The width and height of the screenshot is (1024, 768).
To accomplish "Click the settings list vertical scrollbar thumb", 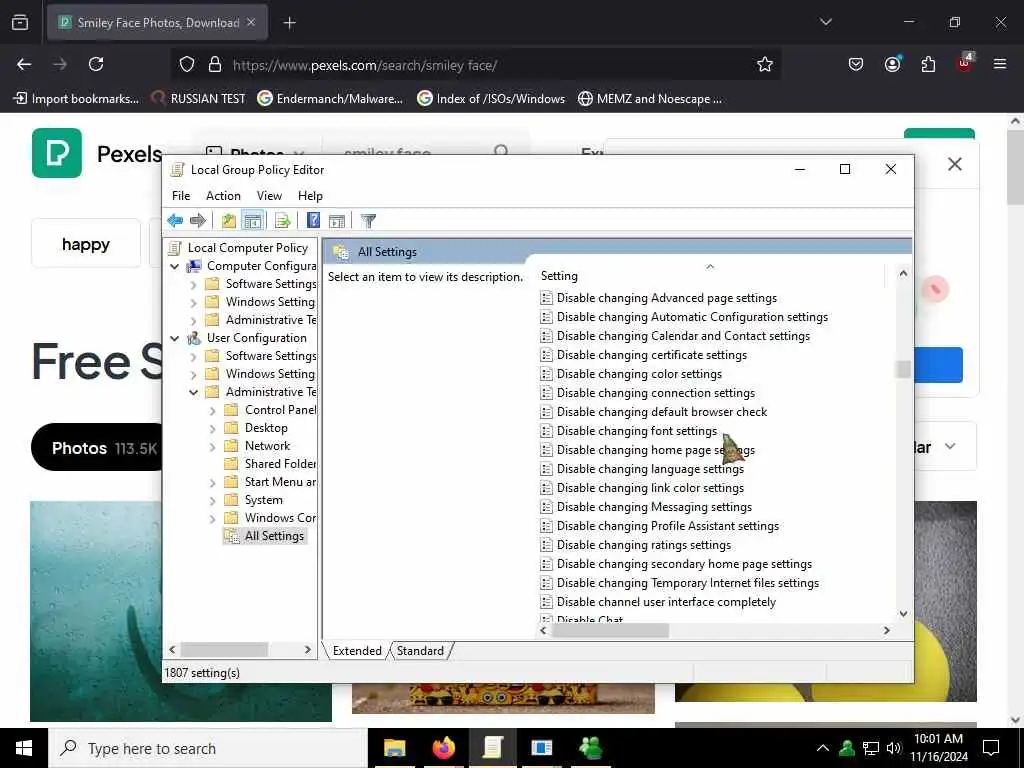I will (x=903, y=369).
